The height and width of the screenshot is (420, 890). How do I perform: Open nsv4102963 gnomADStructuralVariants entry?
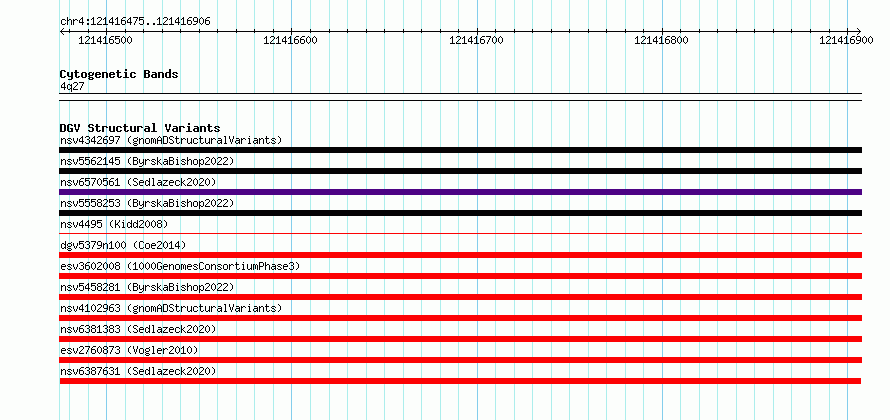click(x=171, y=308)
